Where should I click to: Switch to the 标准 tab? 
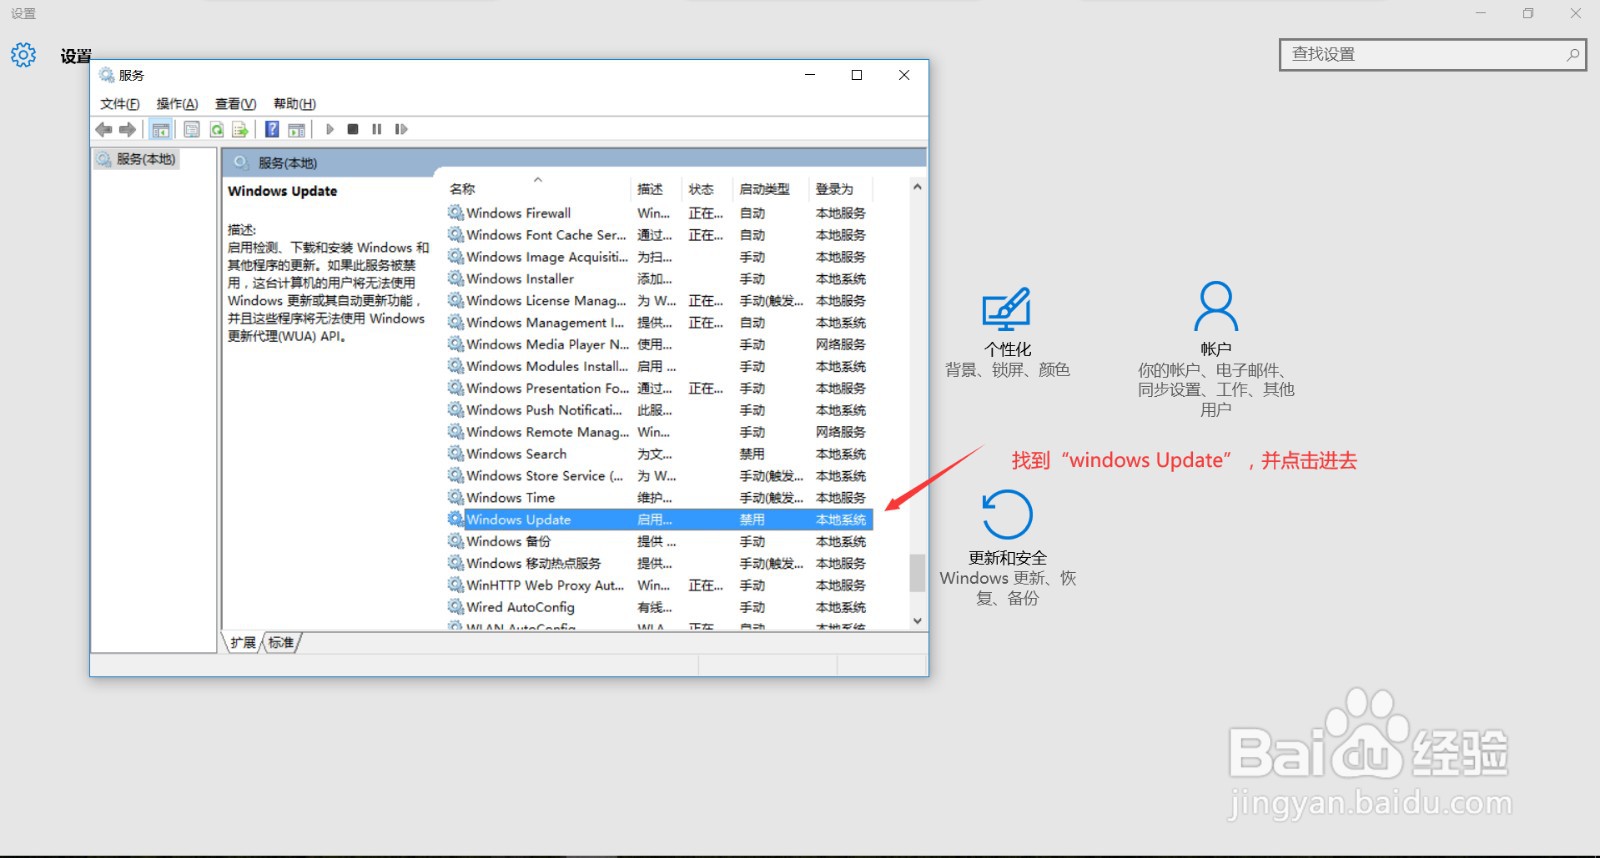tap(281, 643)
